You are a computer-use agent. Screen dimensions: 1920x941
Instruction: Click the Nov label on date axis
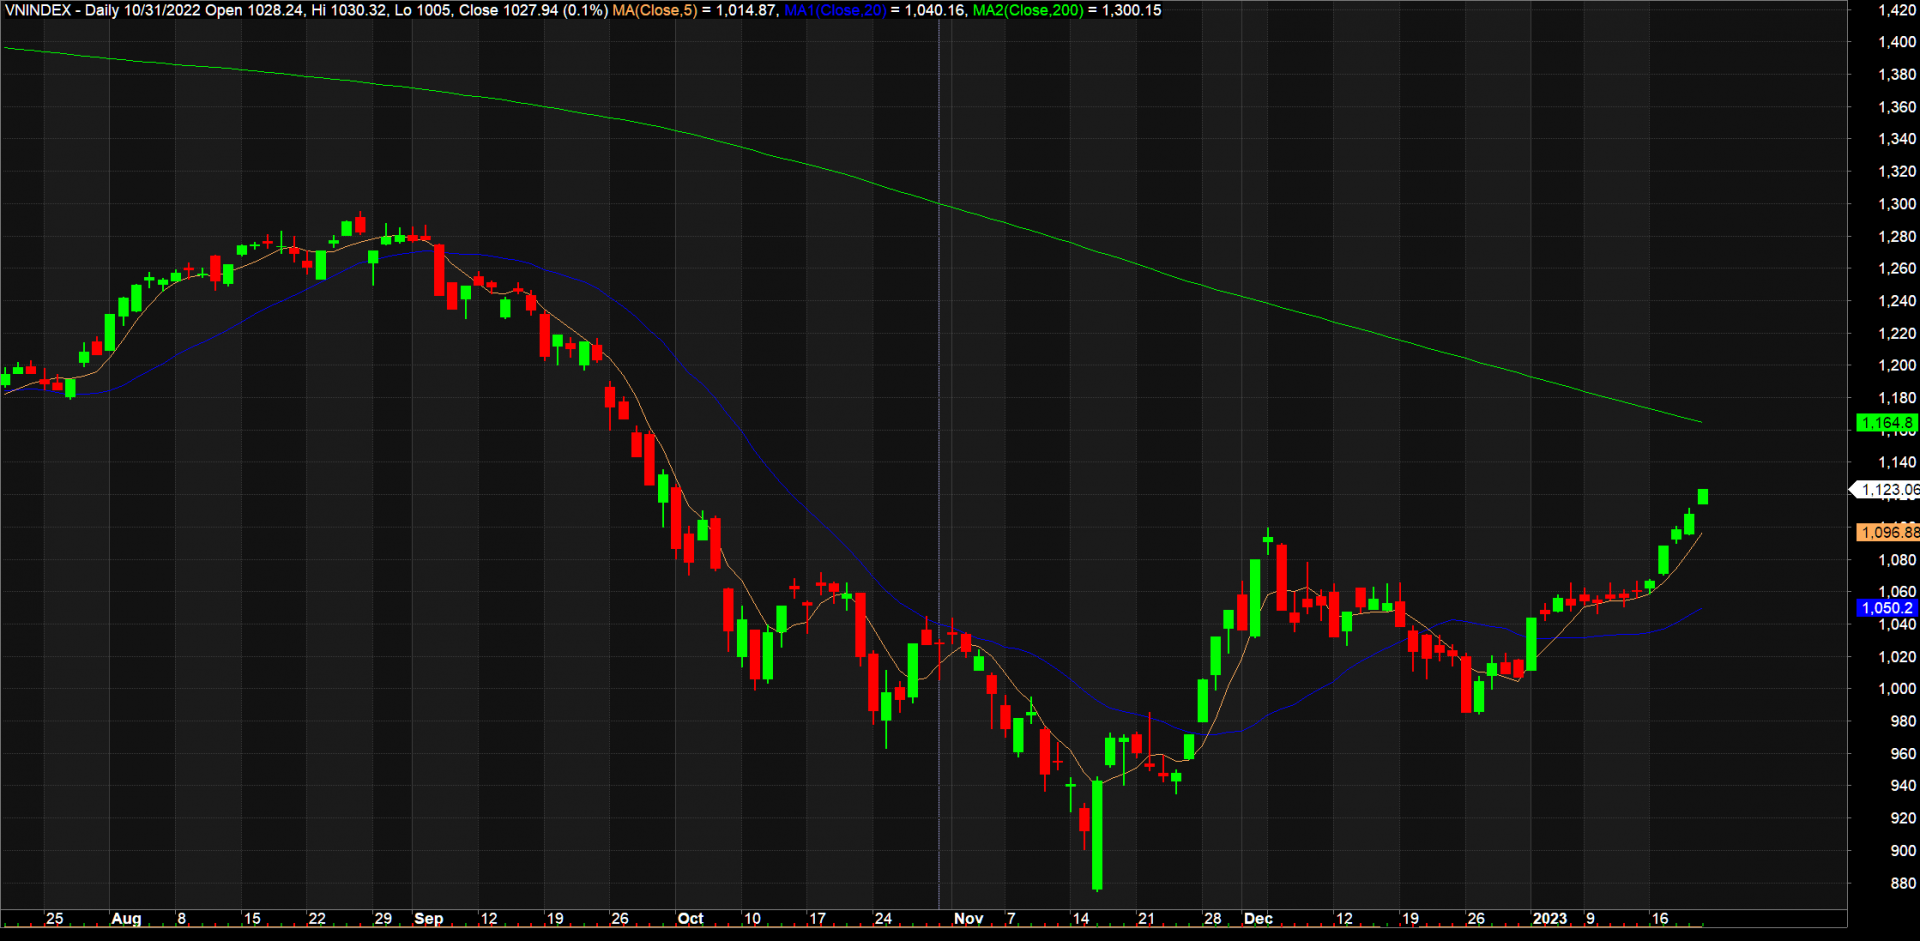coord(968,919)
